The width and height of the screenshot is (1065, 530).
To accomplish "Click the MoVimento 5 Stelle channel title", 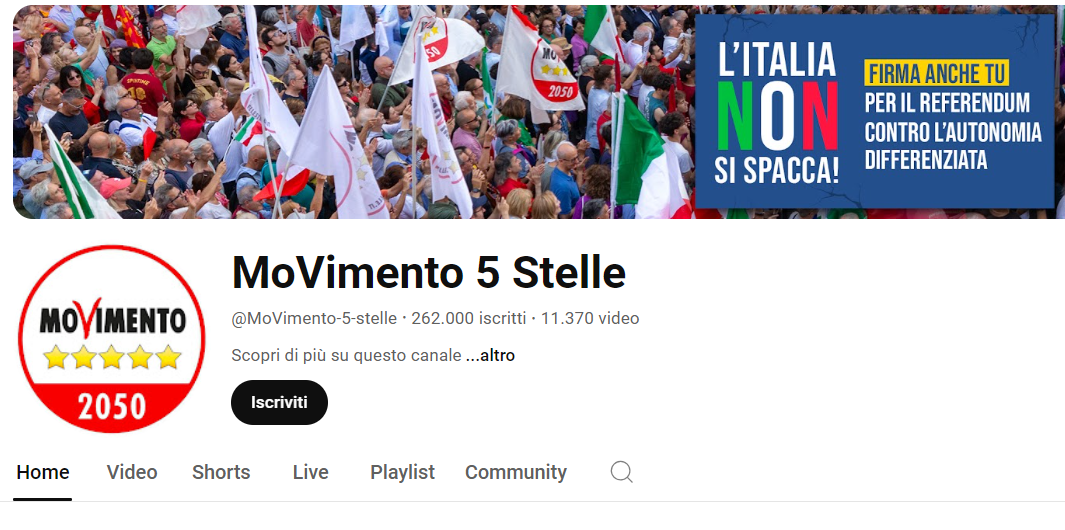I will [x=429, y=272].
